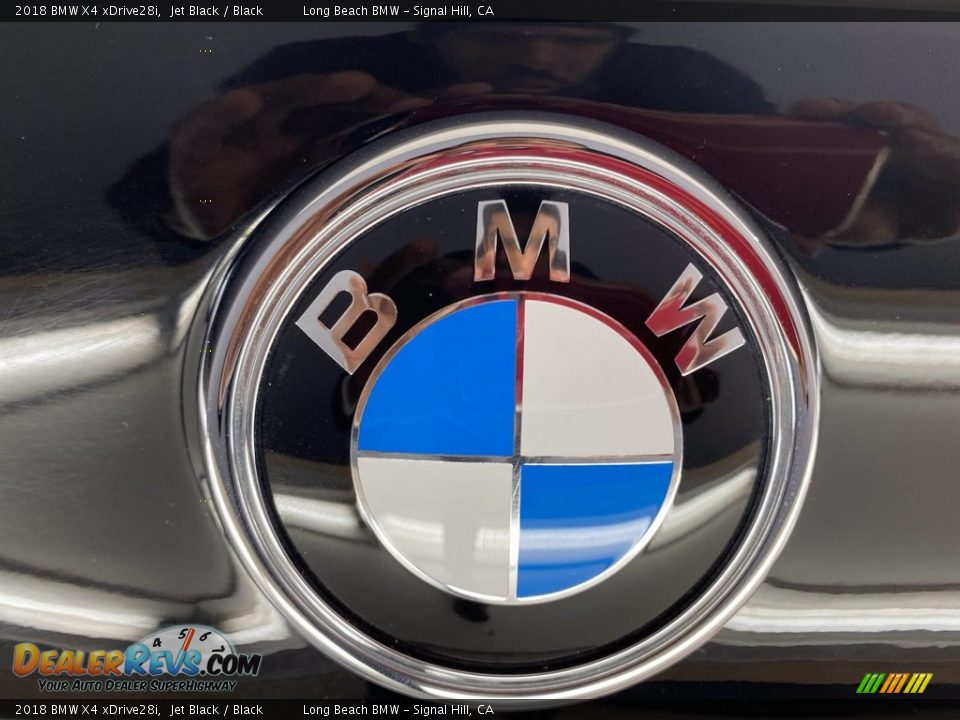Click 'Your Auto Dealer SuperHighway' tagline
The height and width of the screenshot is (720, 960).
(137, 685)
